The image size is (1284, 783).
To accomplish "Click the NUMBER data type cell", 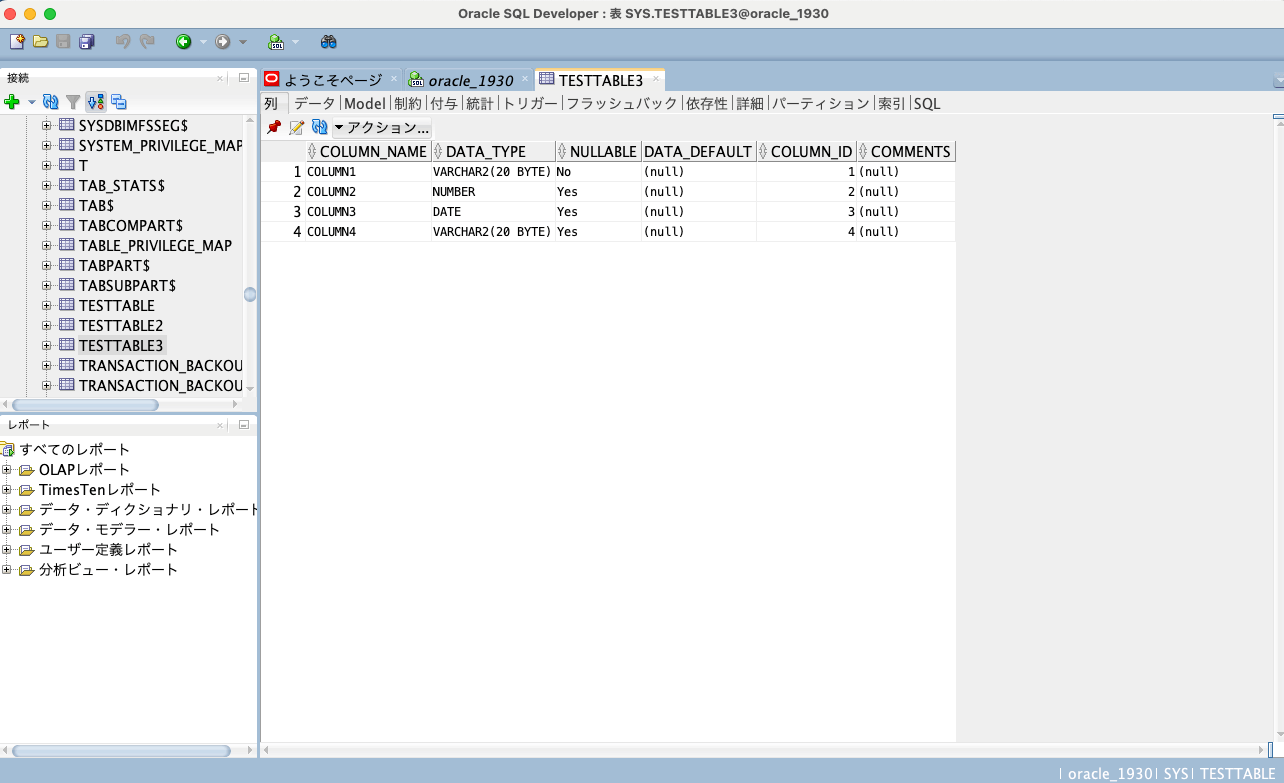I will coord(493,192).
